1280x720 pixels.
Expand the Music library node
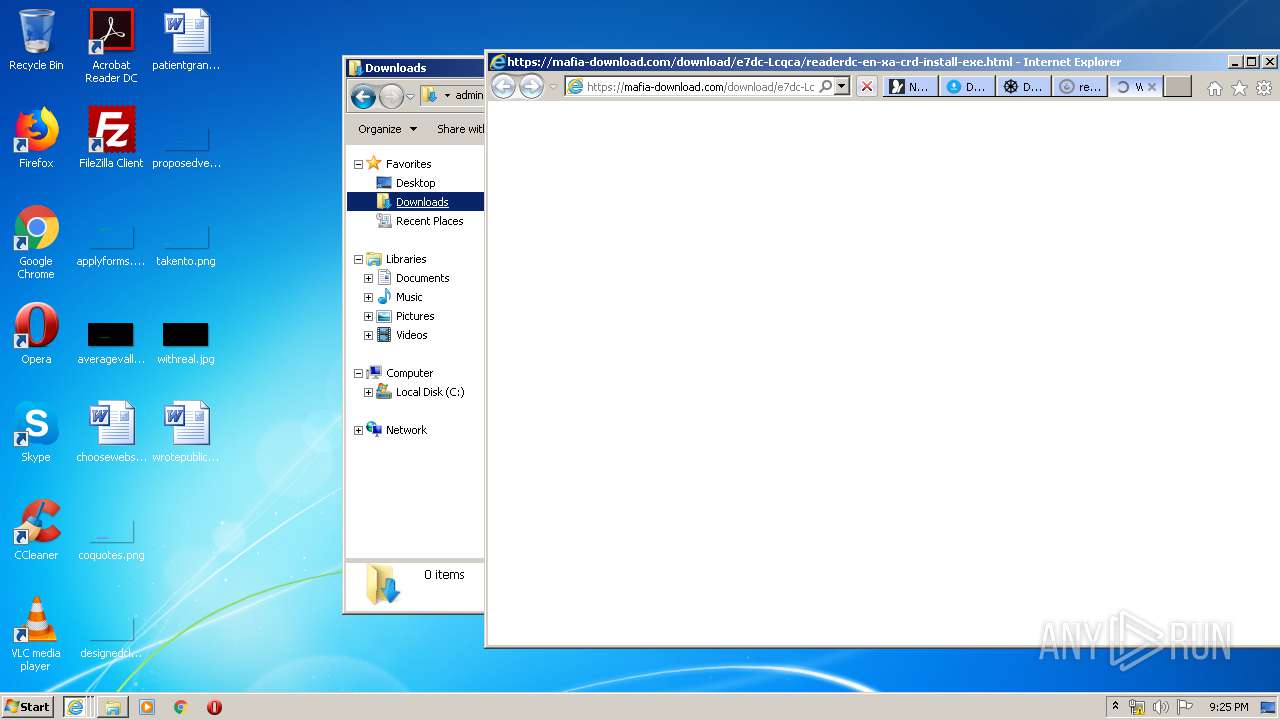[368, 297]
